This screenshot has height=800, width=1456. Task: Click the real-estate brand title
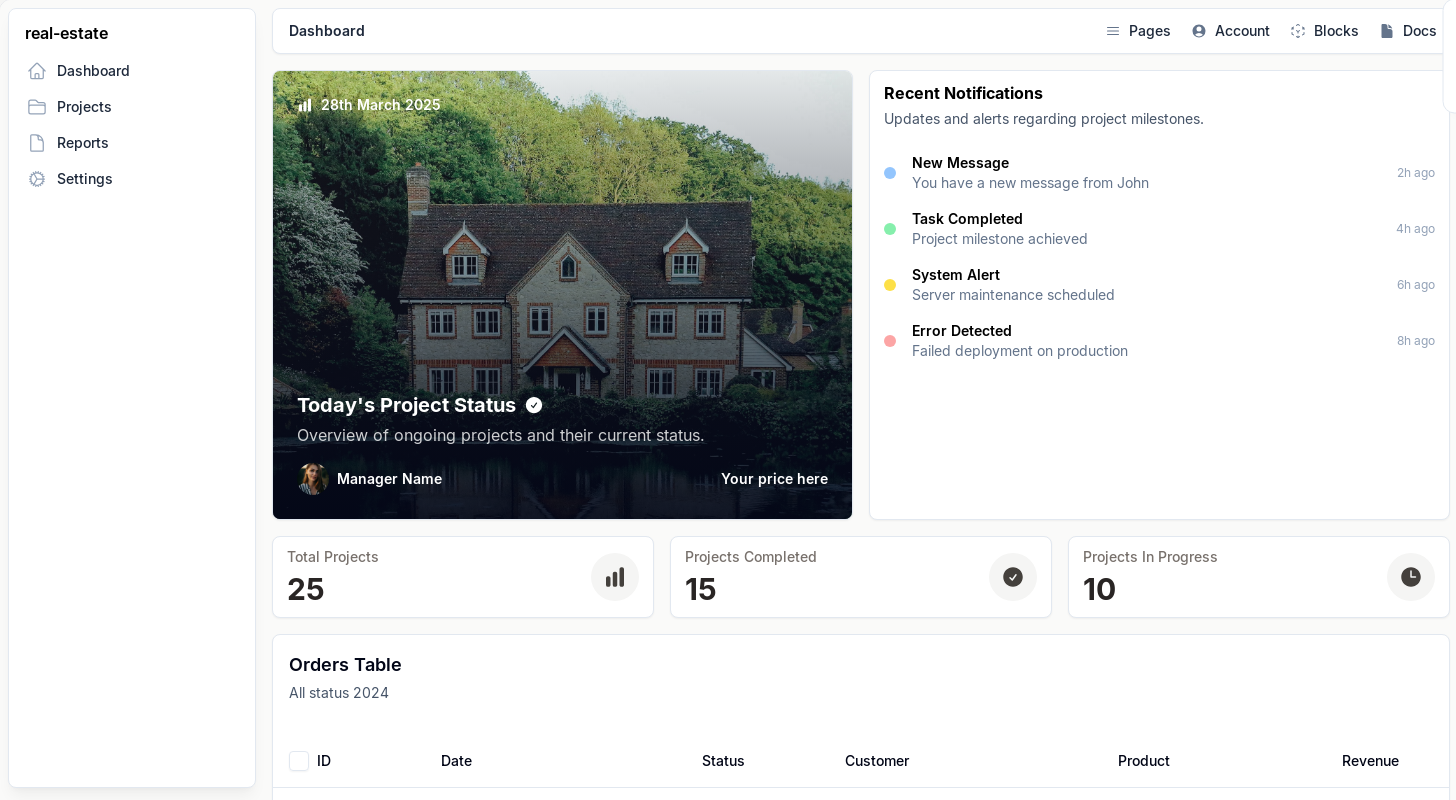(x=67, y=33)
